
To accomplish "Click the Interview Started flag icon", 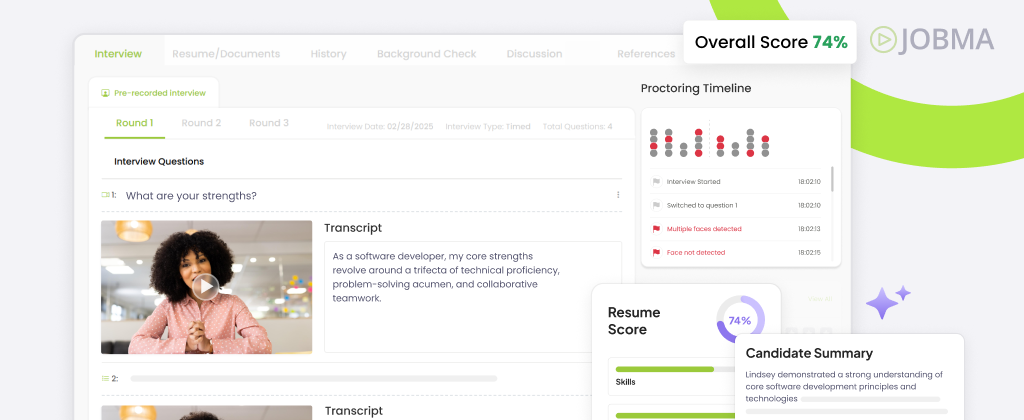I will point(656,182).
